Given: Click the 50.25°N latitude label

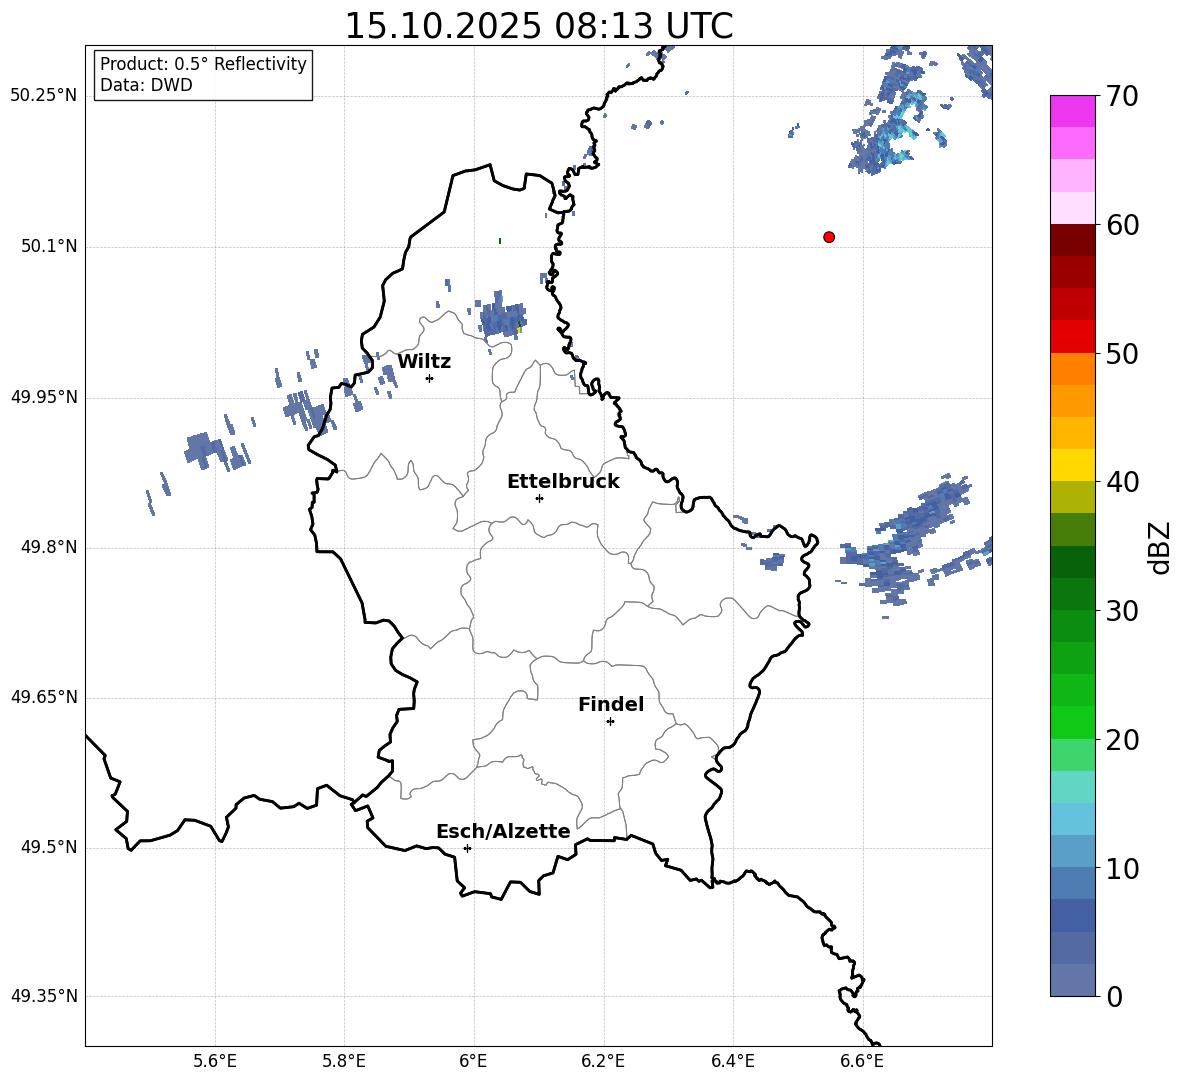Looking at the screenshot, I should 44,96.
